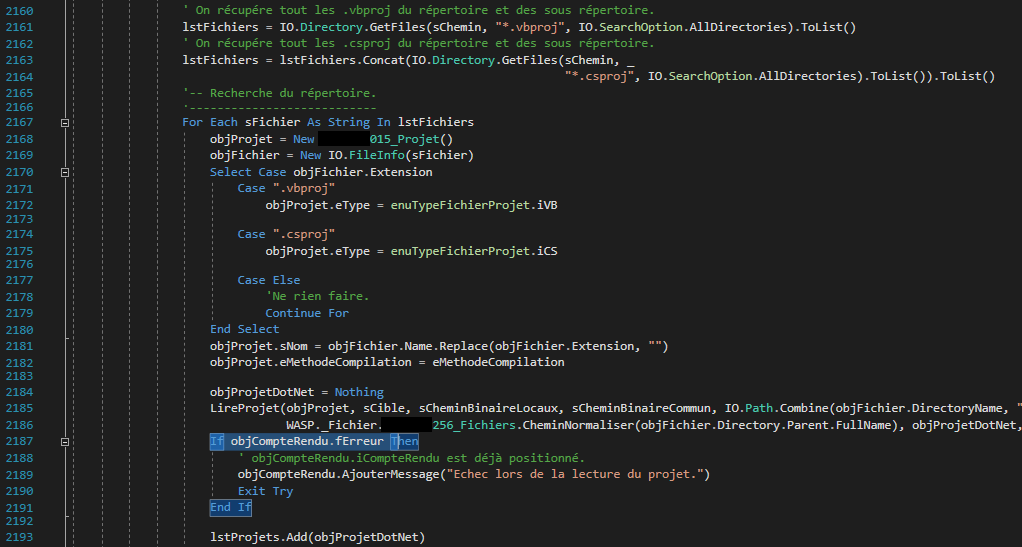
Task: Collapse the For Each block at line 2167
Action: coord(65,123)
